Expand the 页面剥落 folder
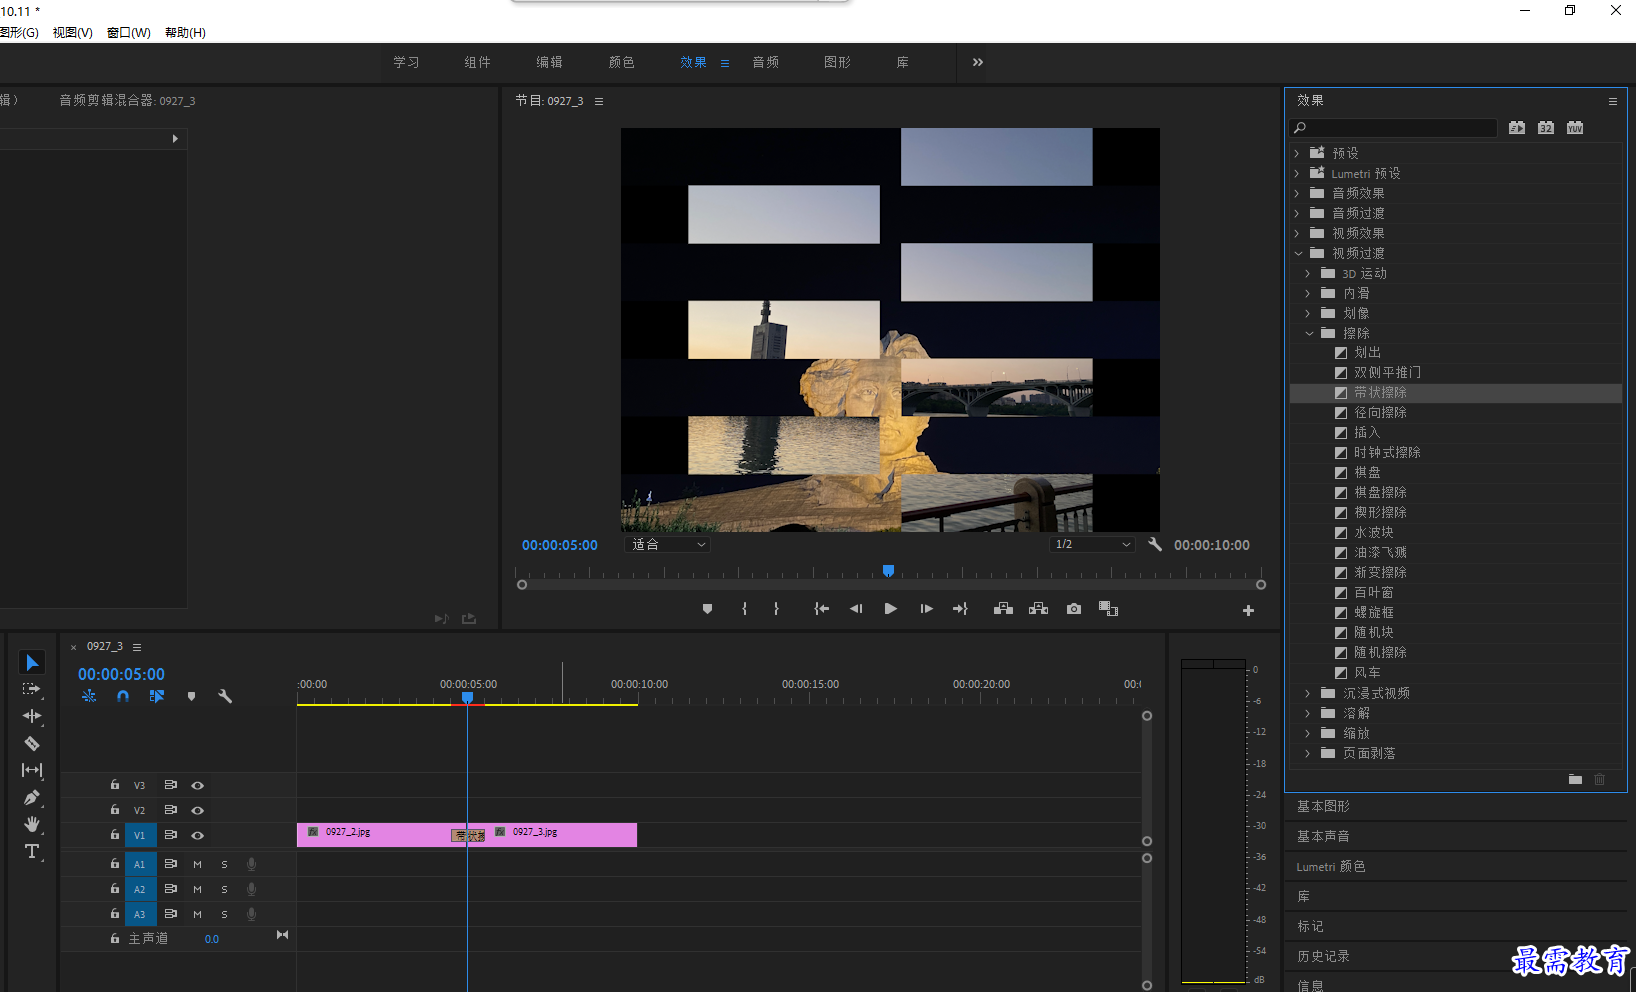Viewport: 1636px width, 992px height. (1308, 753)
